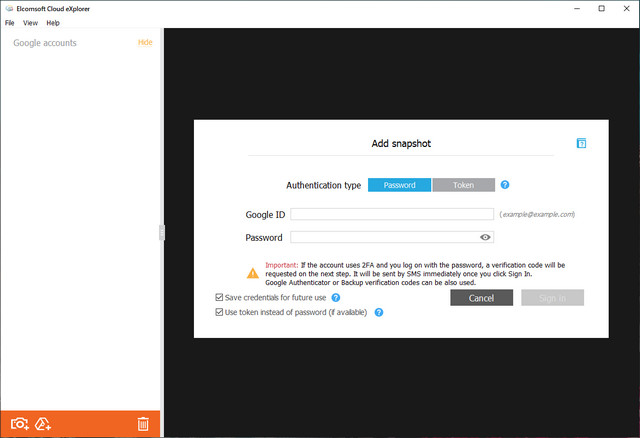This screenshot has height=438, width=640.
Task: Click the add snapshot camera icon
Action: [x=20, y=424]
